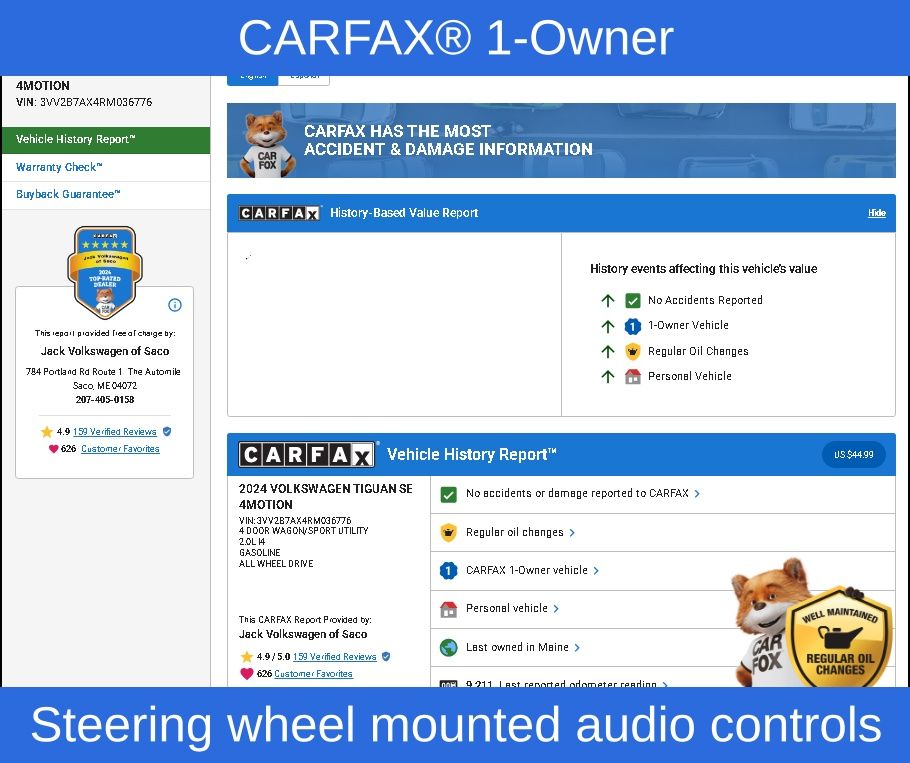Click the green checkmark beside No Accidents Reported
The image size is (910, 763).
(x=633, y=301)
